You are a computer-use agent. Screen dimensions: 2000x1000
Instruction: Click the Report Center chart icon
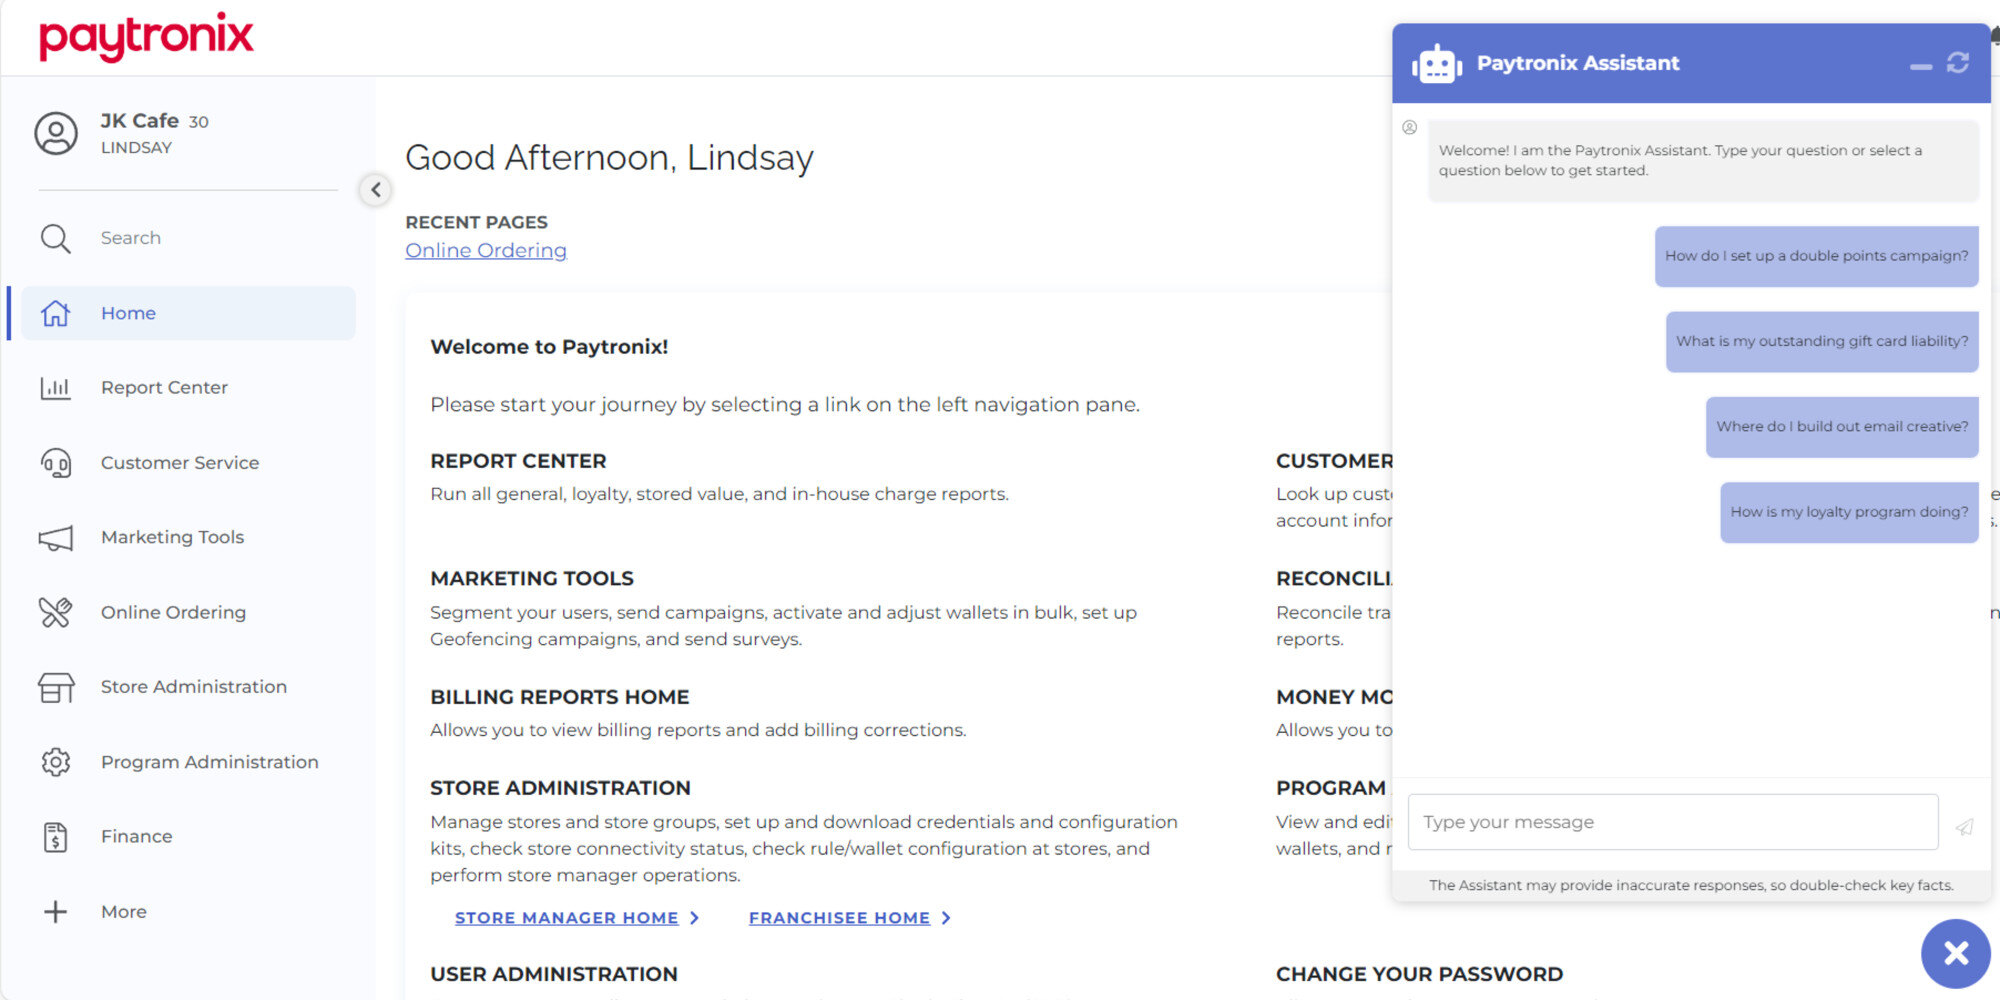tap(55, 388)
